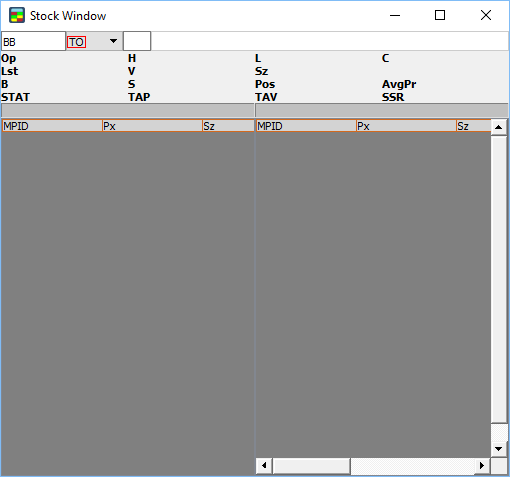Click the horizontal scrollbar thumb
Screen dimensions: 510x477
tap(311, 465)
